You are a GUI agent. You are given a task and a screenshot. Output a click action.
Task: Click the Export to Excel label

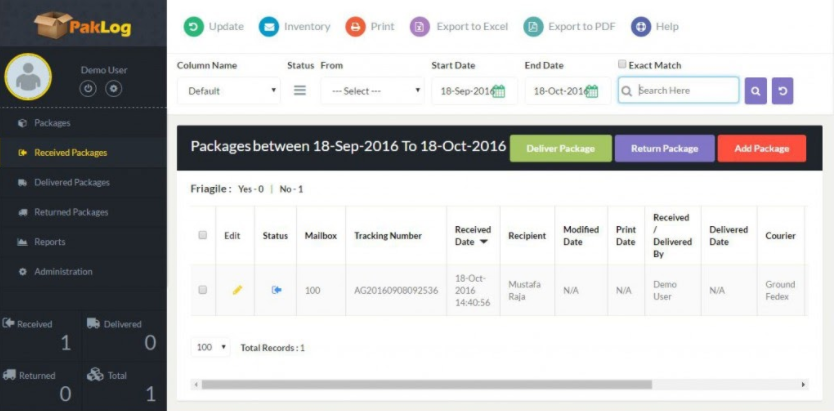(x=472, y=27)
